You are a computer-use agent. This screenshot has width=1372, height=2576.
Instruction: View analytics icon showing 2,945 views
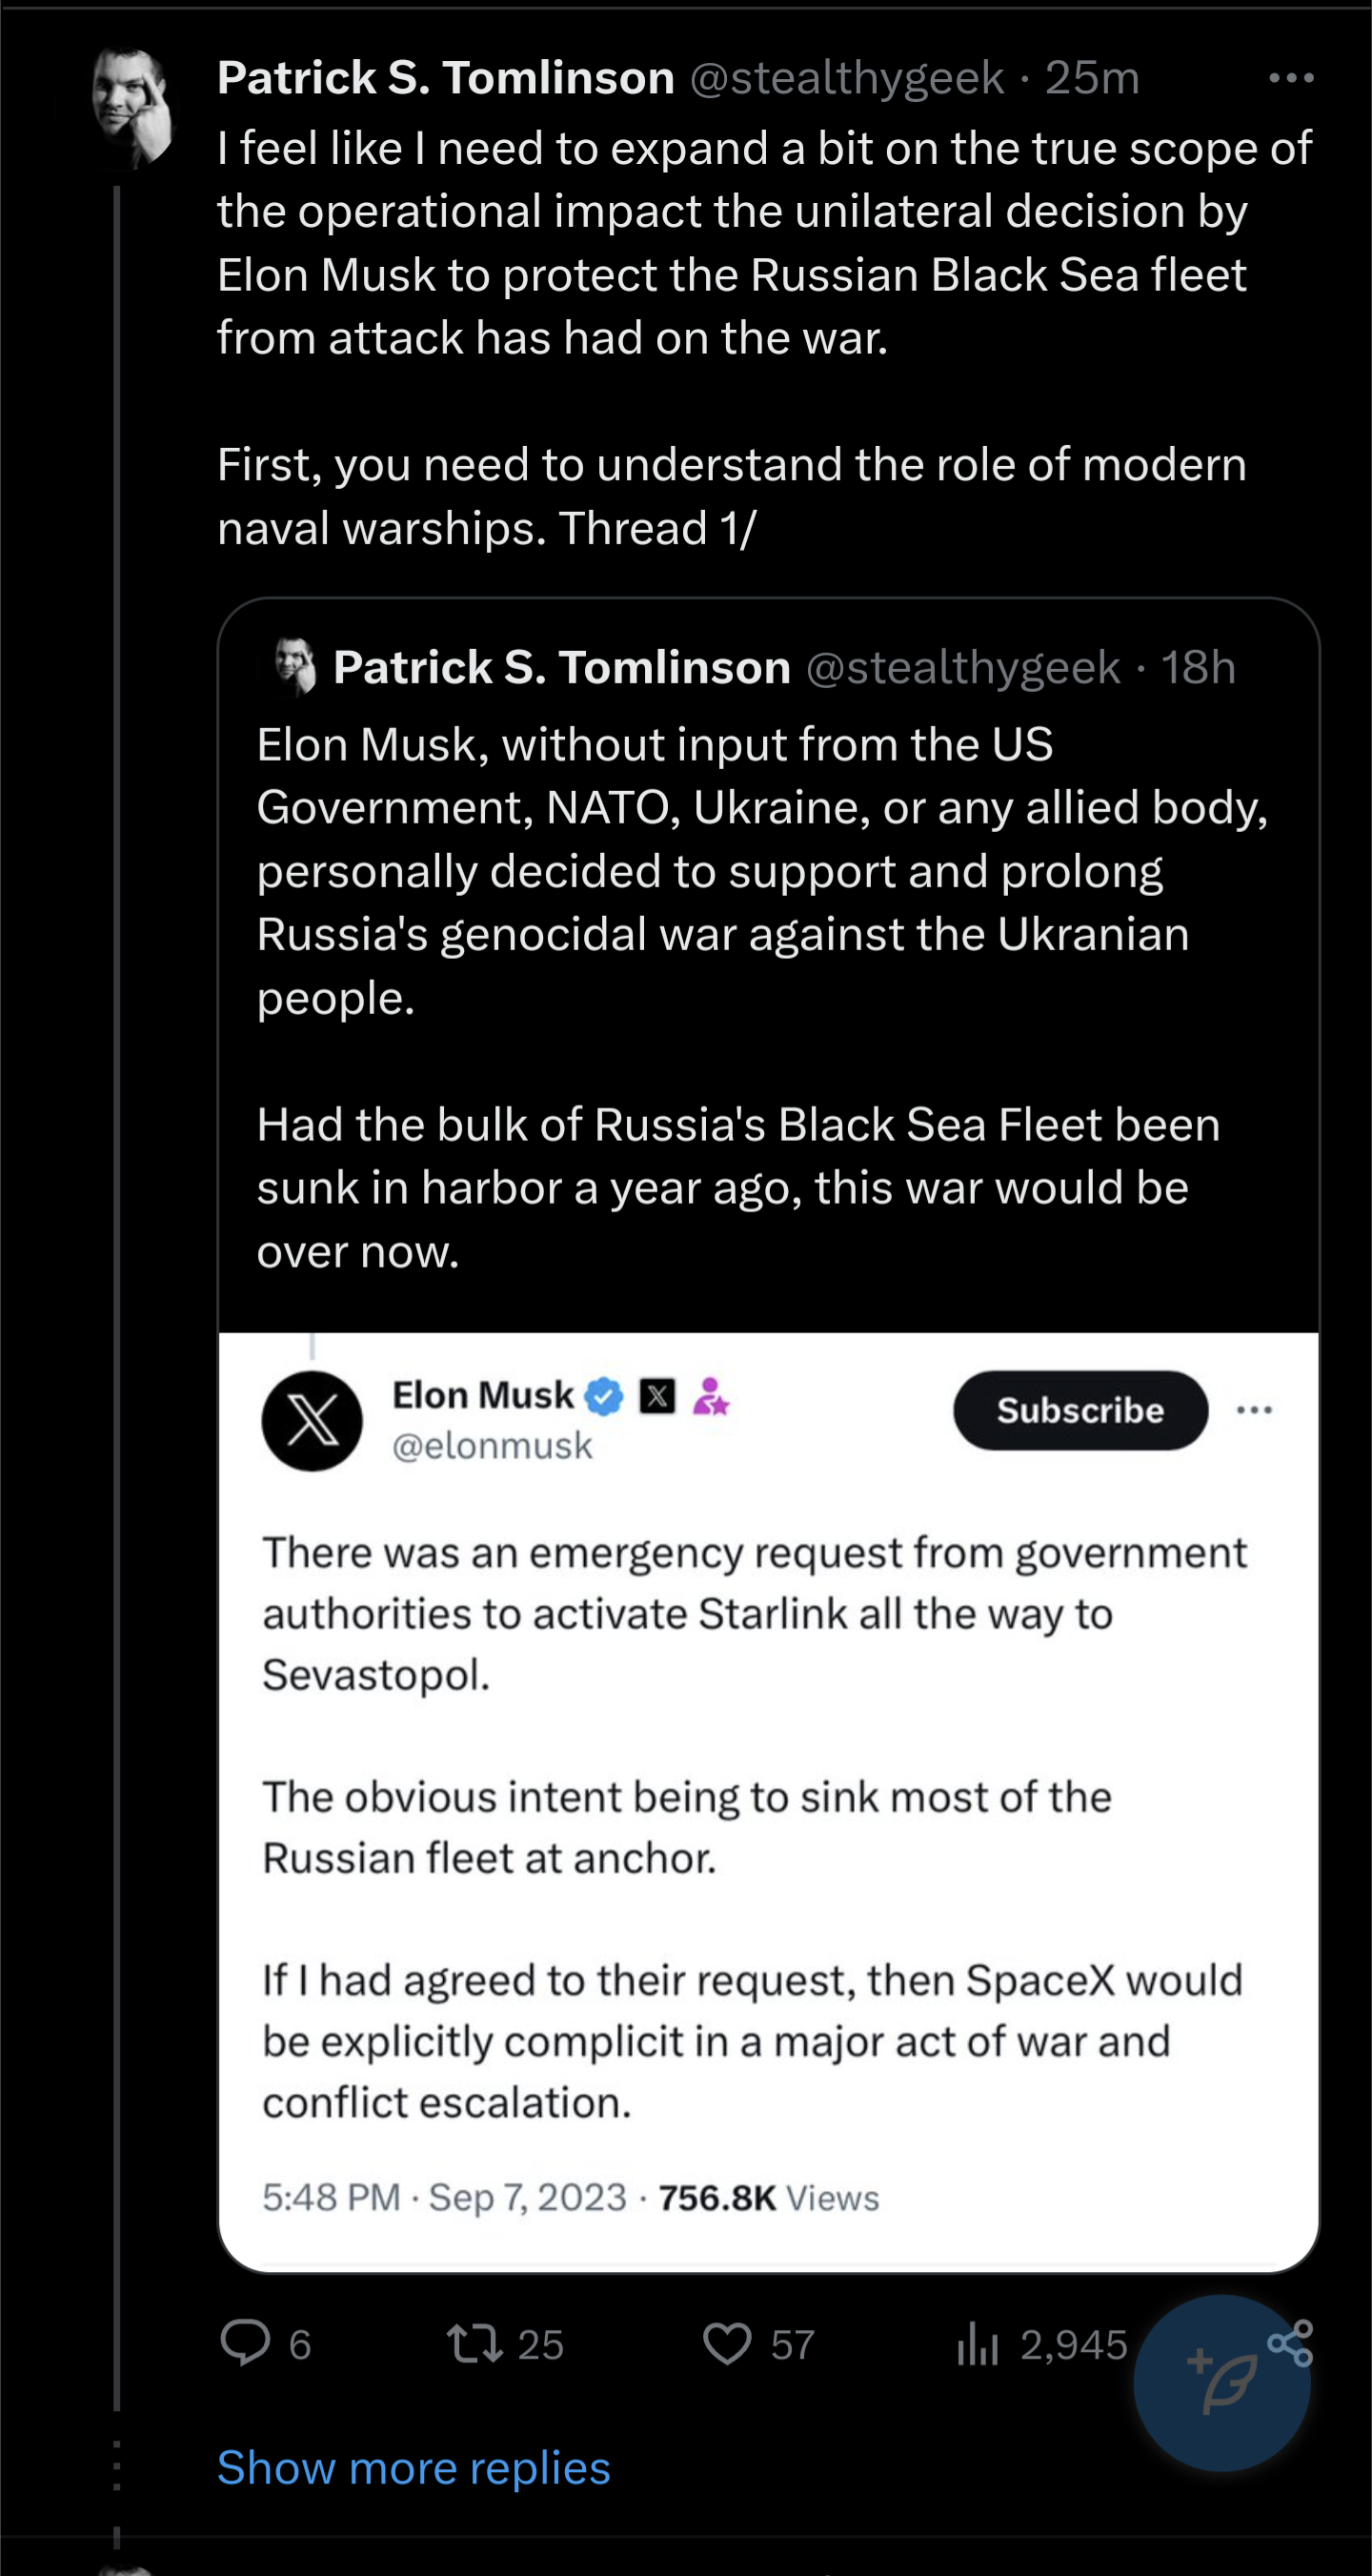(x=977, y=2344)
